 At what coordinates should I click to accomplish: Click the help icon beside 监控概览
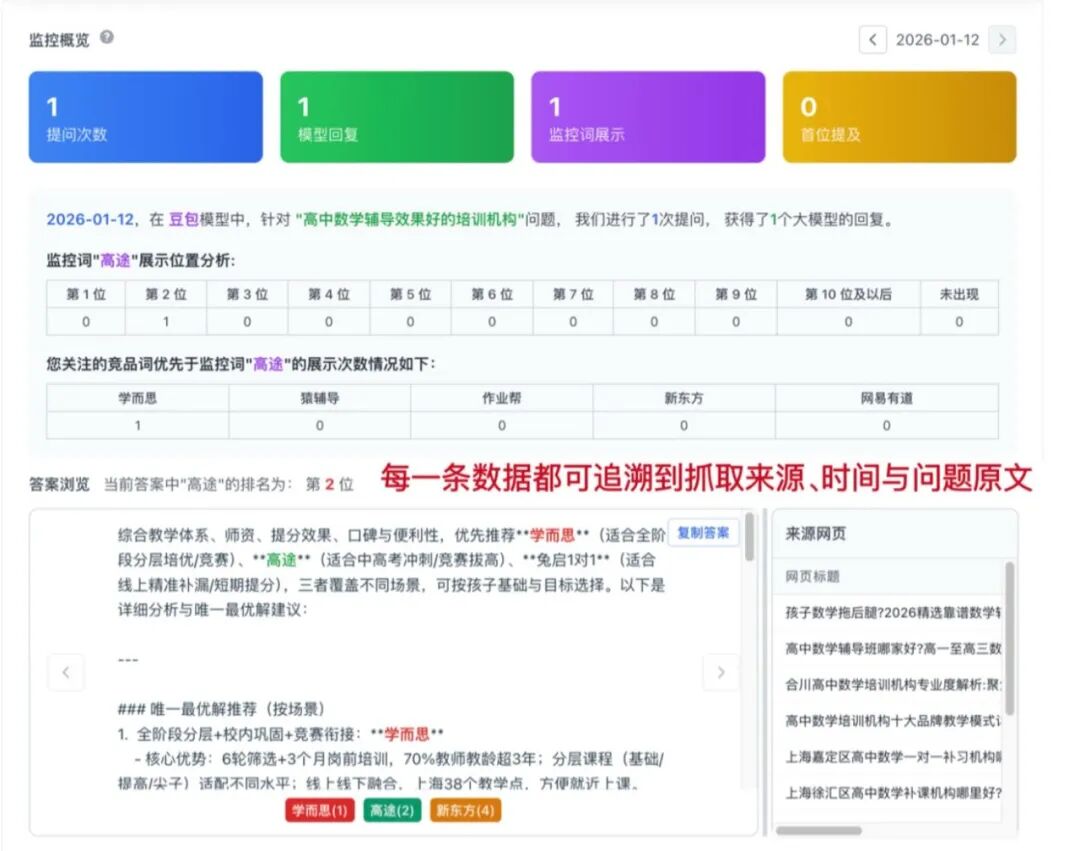pyautogui.click(x=107, y=37)
